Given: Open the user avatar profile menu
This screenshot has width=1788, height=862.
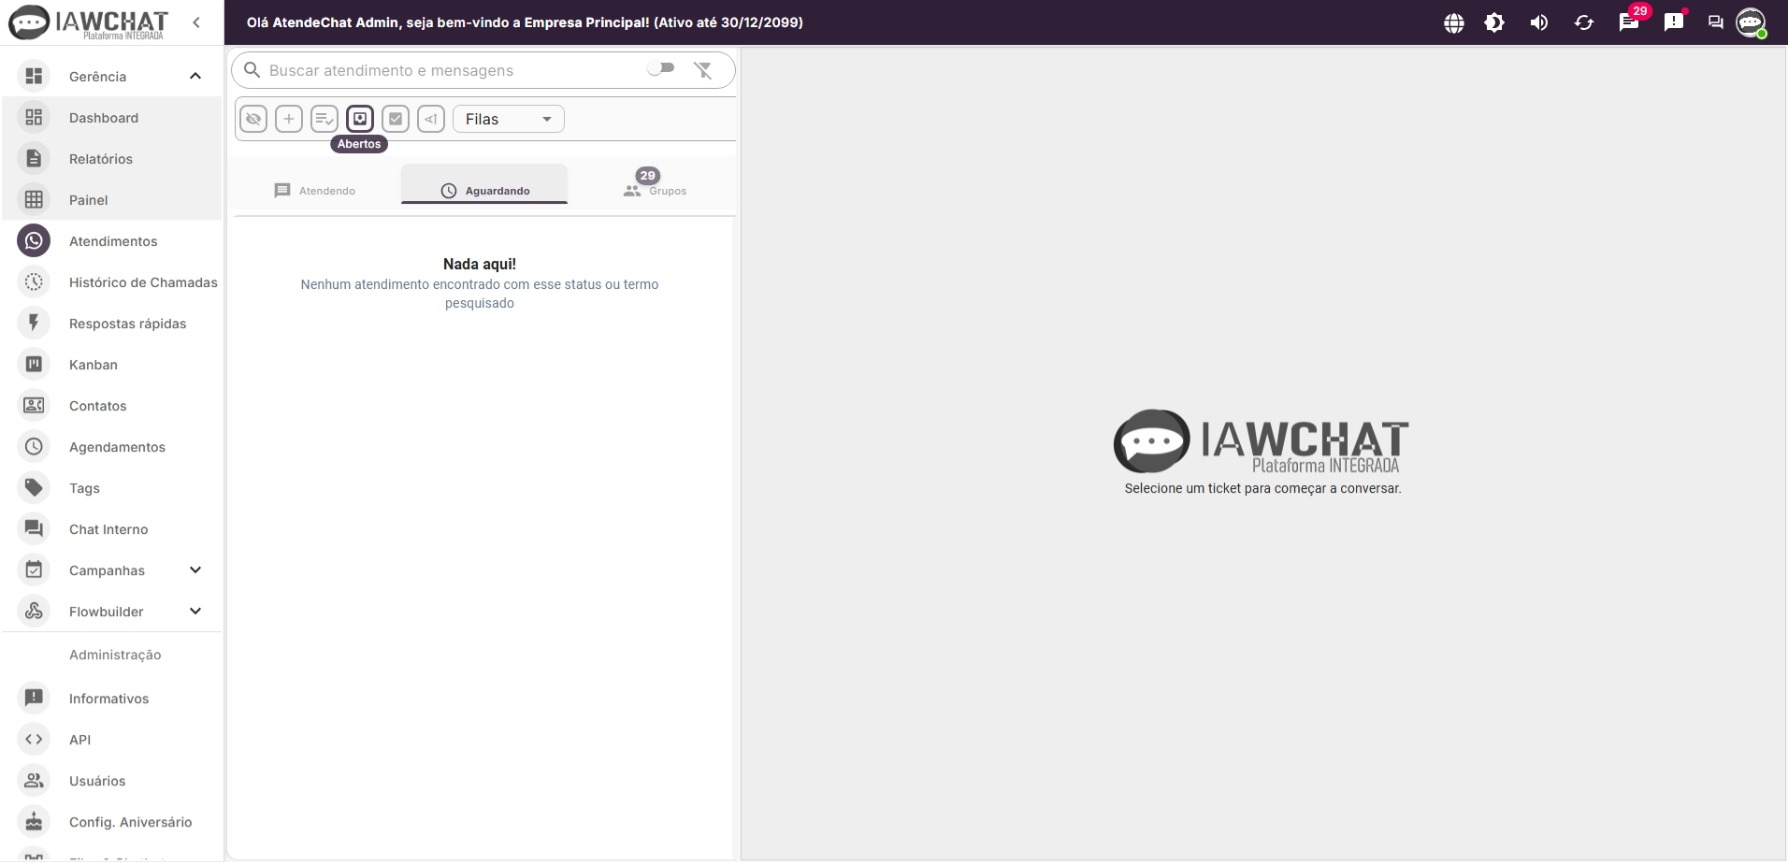Looking at the screenshot, I should coord(1750,22).
